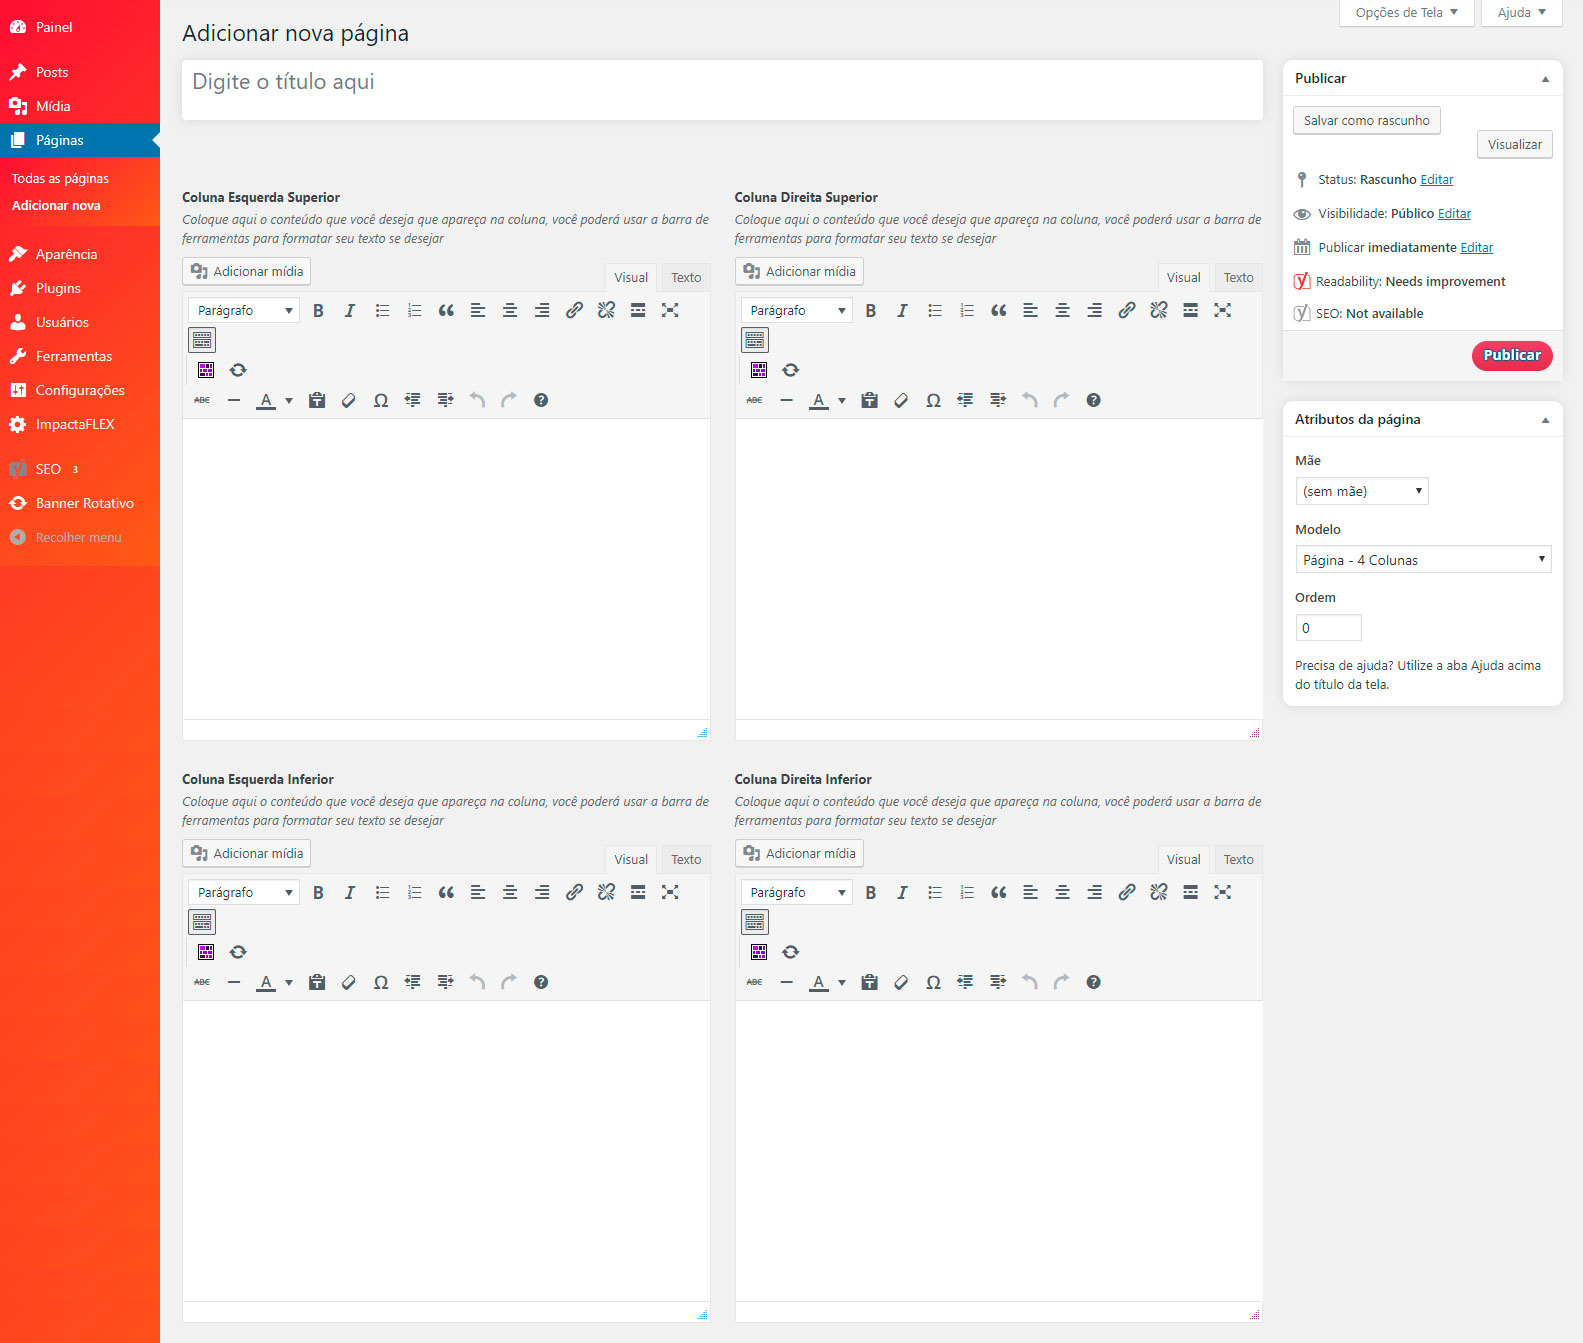Click the Visualizar preview button
Image resolution: width=1583 pixels, height=1343 pixels.
pos(1514,144)
